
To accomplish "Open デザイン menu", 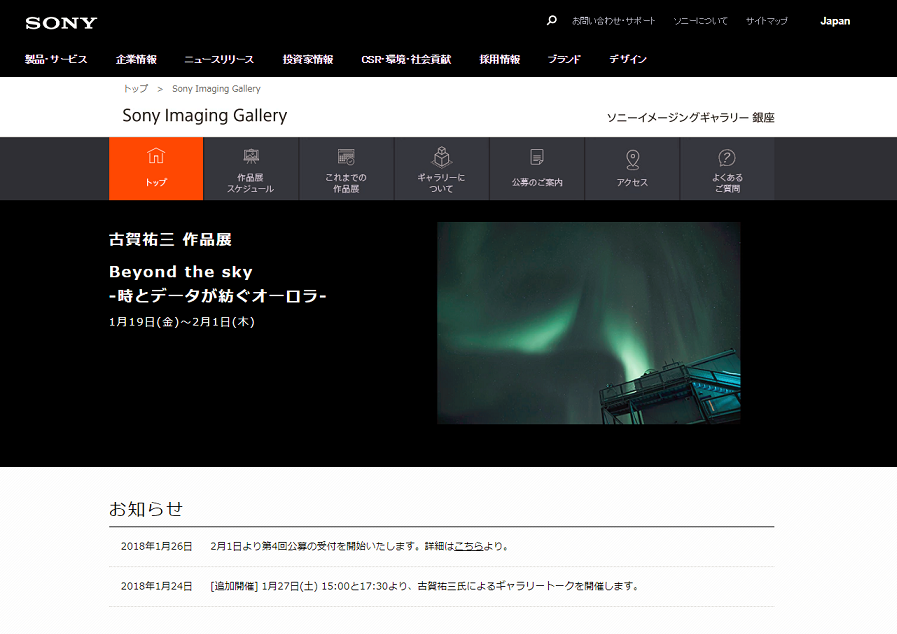I will (x=628, y=59).
